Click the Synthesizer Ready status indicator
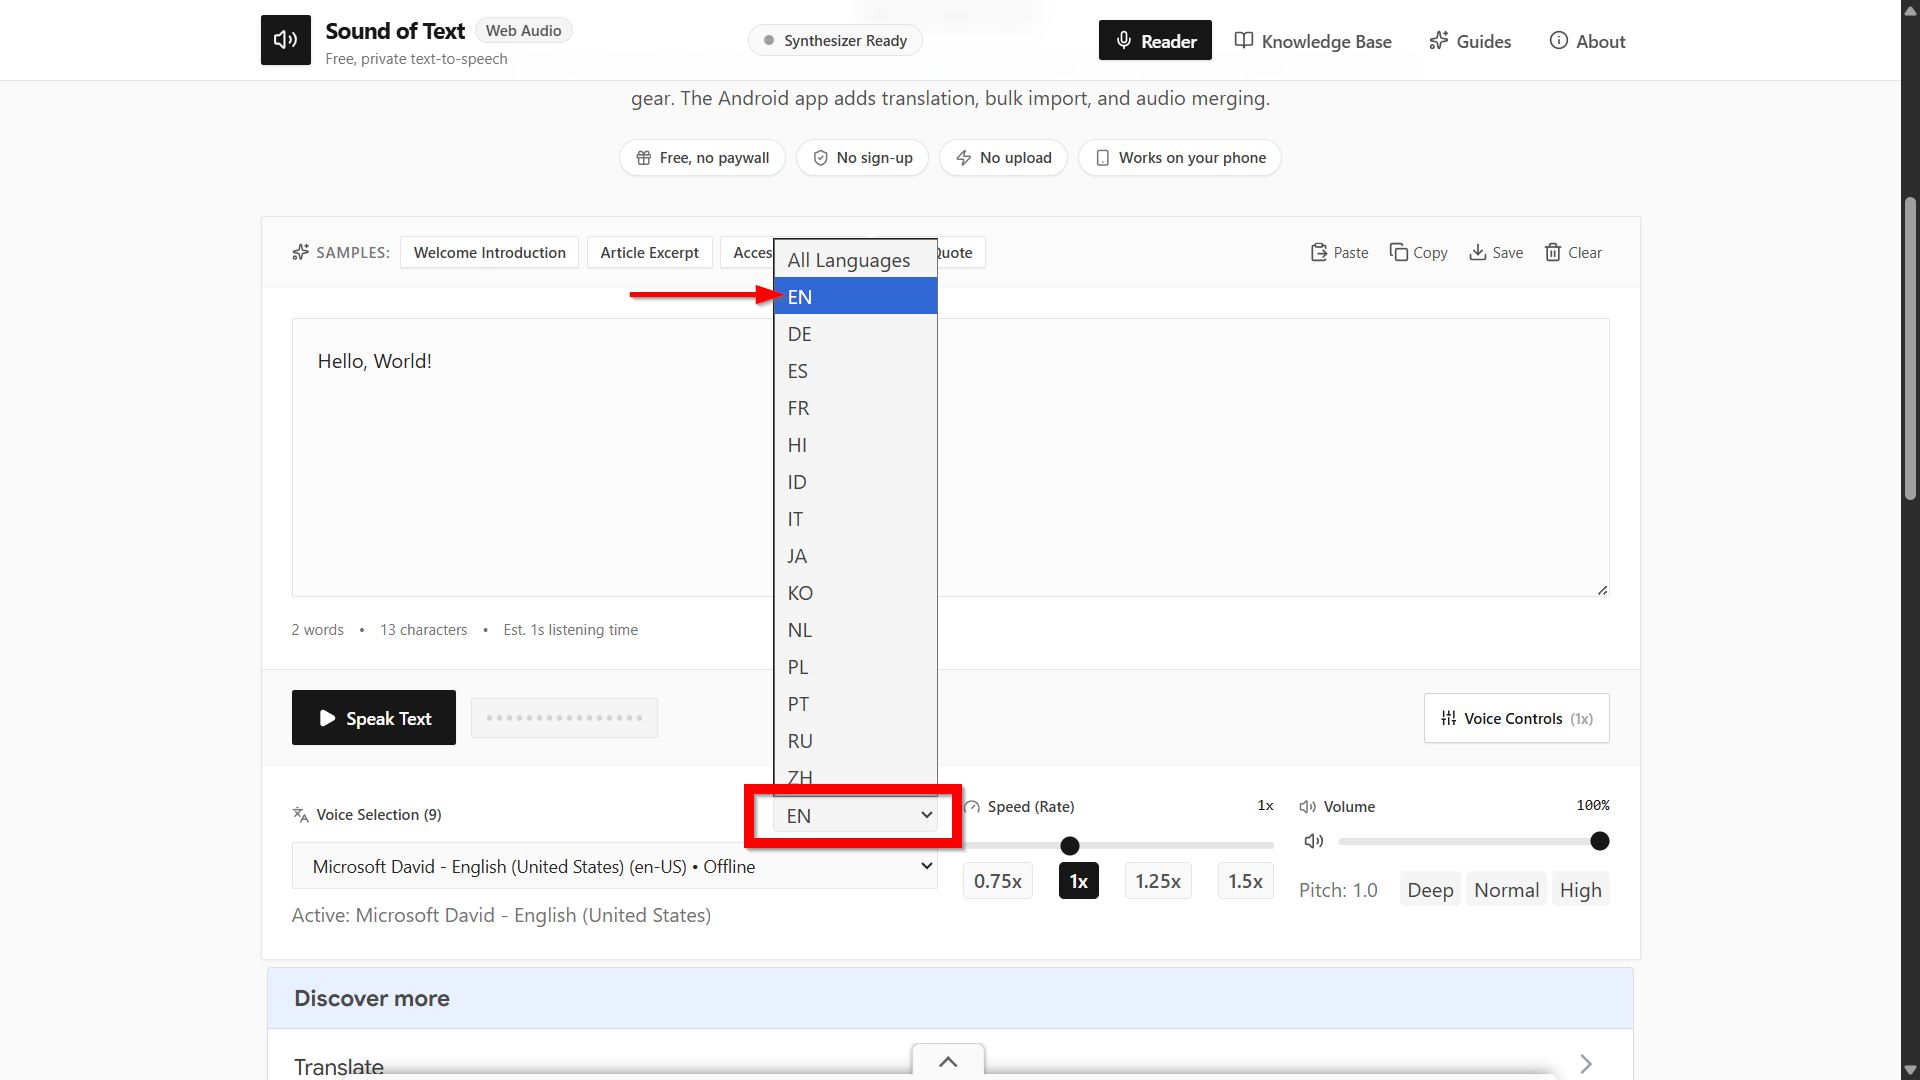Screen dimensions: 1920x1080 835,41
